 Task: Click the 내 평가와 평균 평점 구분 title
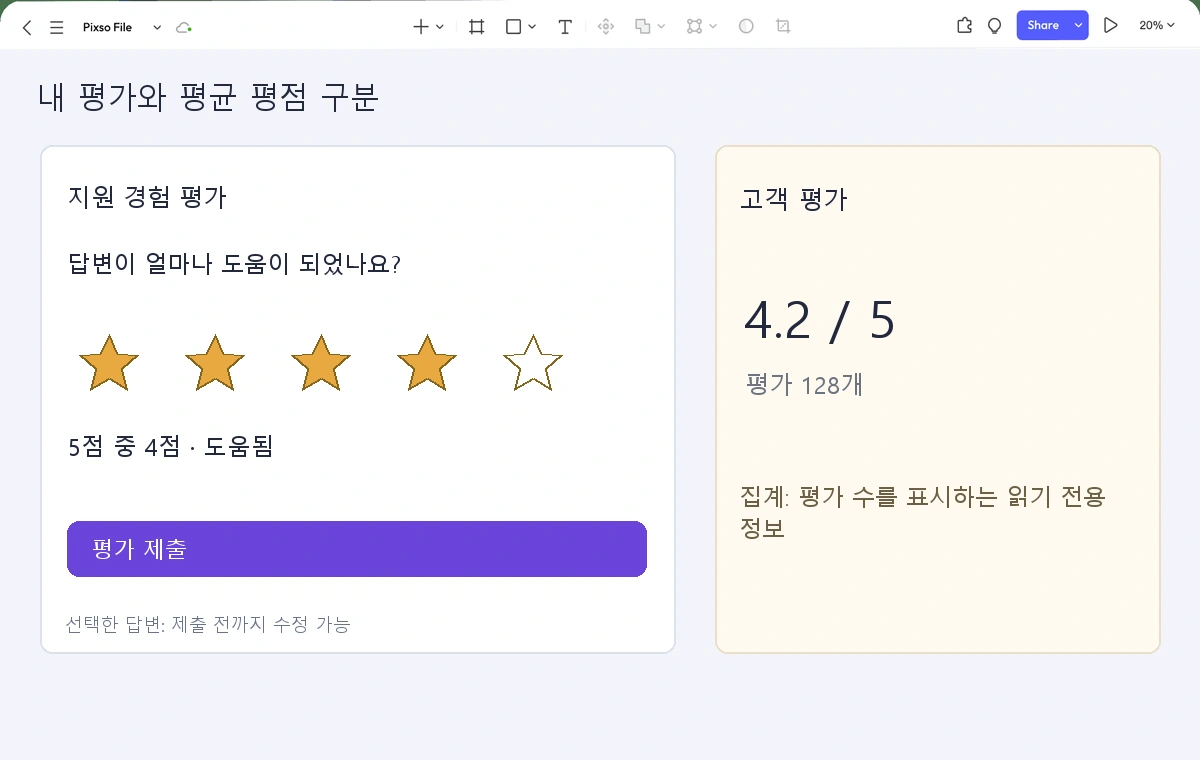208,98
